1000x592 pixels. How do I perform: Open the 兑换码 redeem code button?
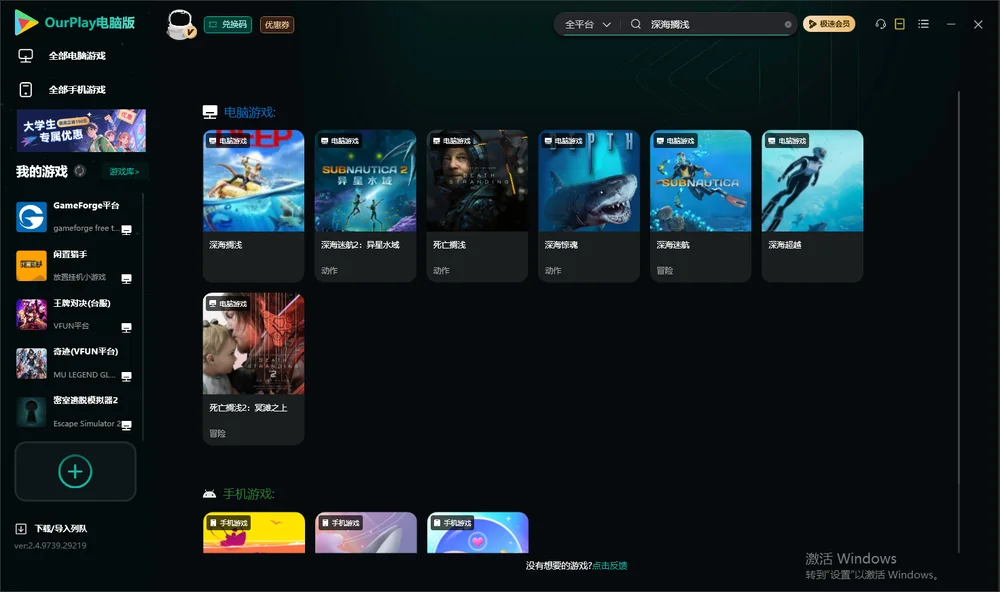228,24
